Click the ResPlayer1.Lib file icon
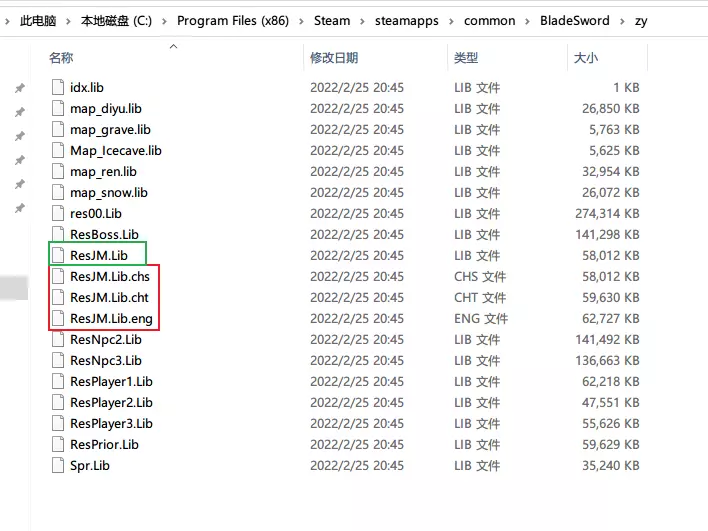Screen dimensions: 708x531 [x=58, y=381]
